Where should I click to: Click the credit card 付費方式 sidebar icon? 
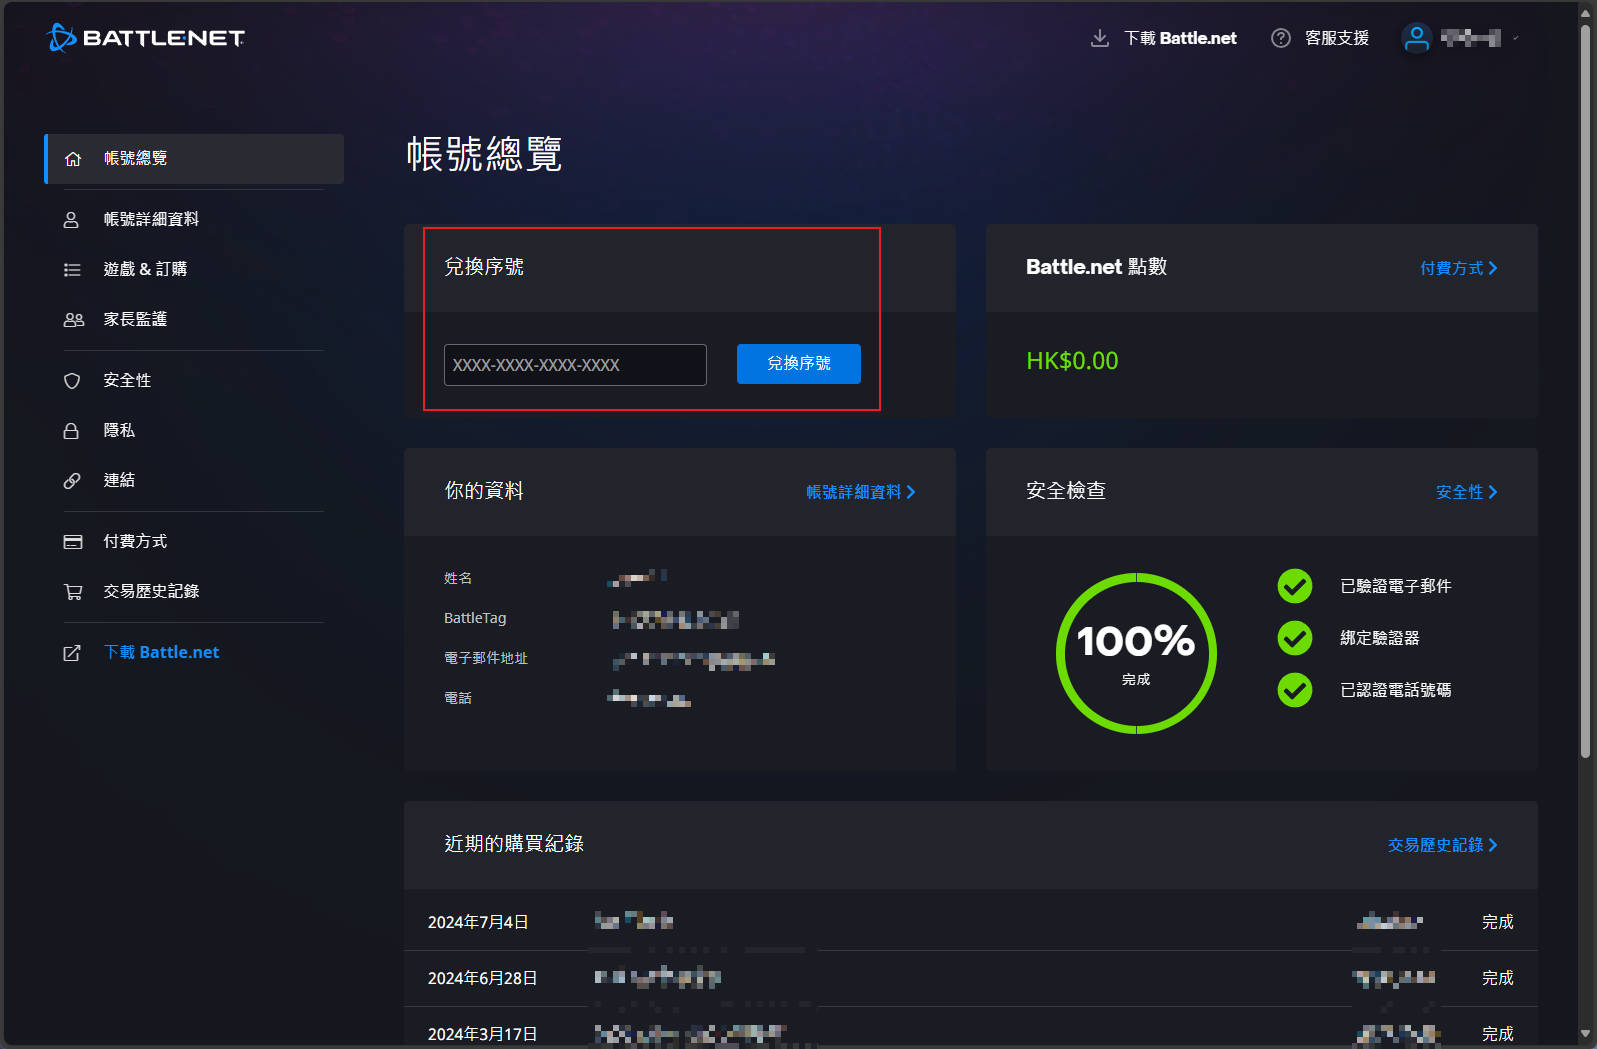(x=73, y=542)
